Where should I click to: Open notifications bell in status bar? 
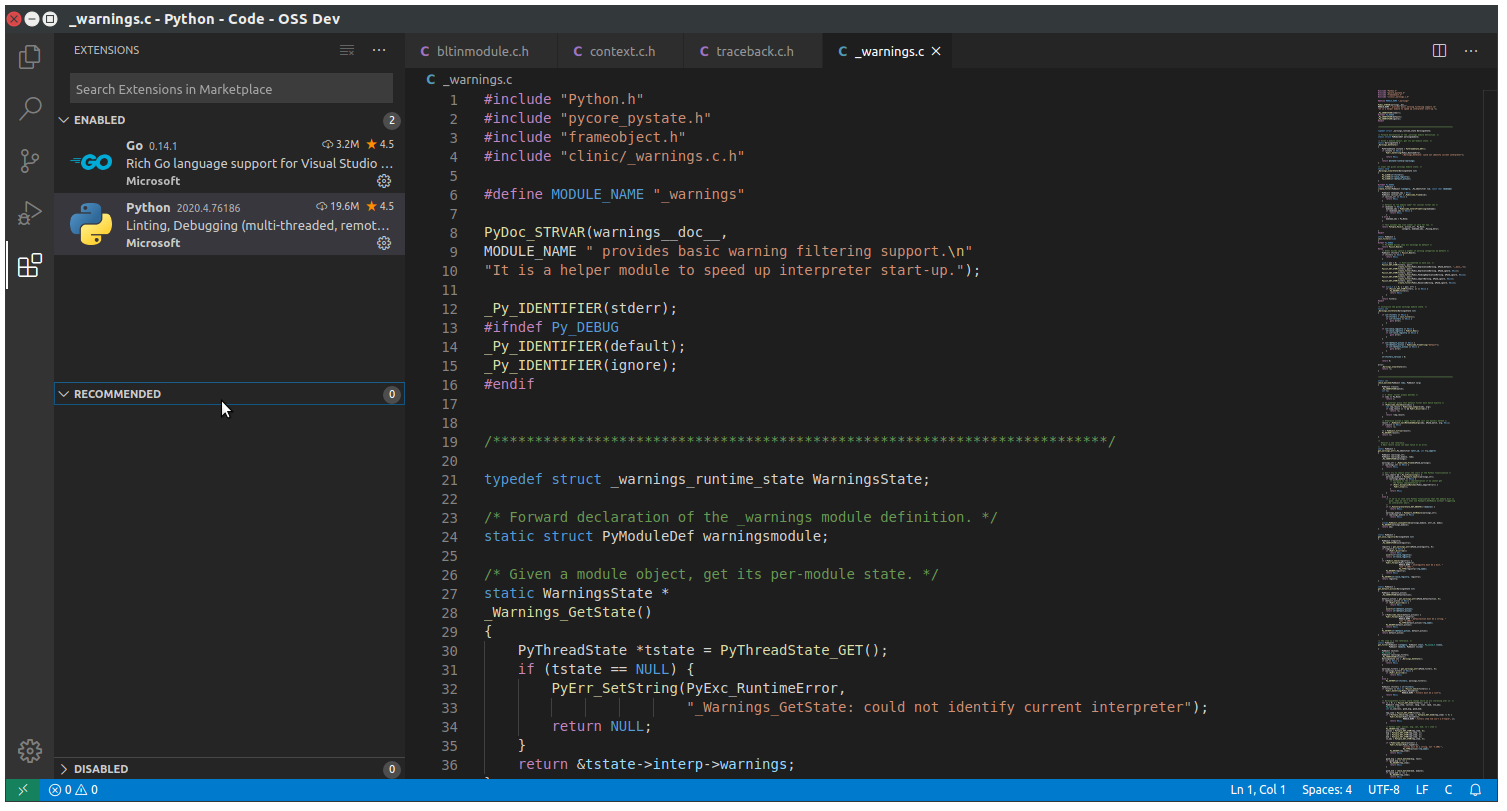click(x=1475, y=790)
